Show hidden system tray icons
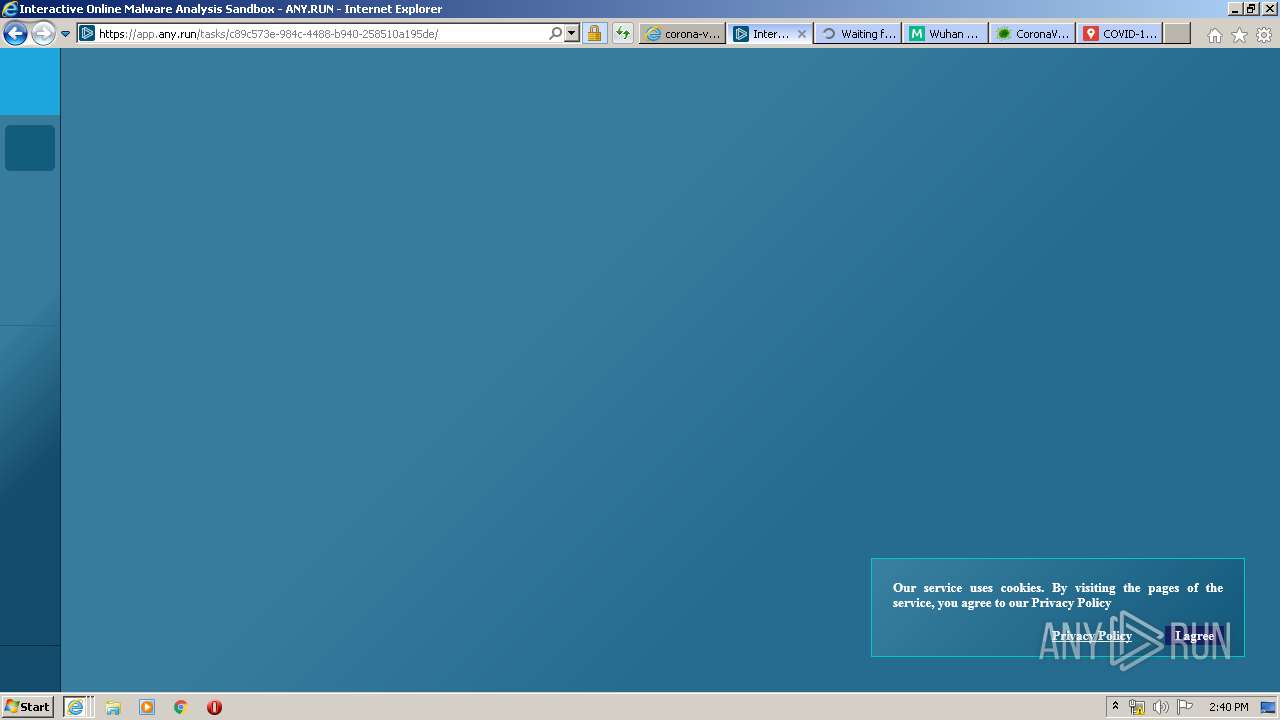The image size is (1280, 720). click(x=1115, y=707)
